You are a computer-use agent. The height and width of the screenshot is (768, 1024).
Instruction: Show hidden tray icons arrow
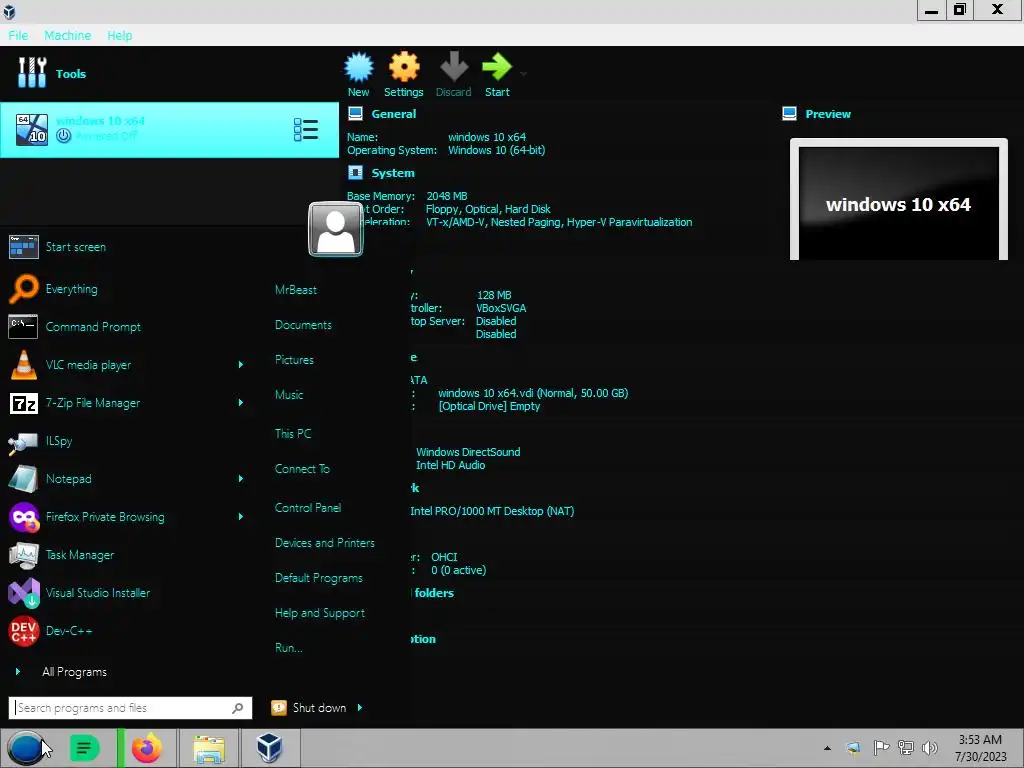click(827, 748)
